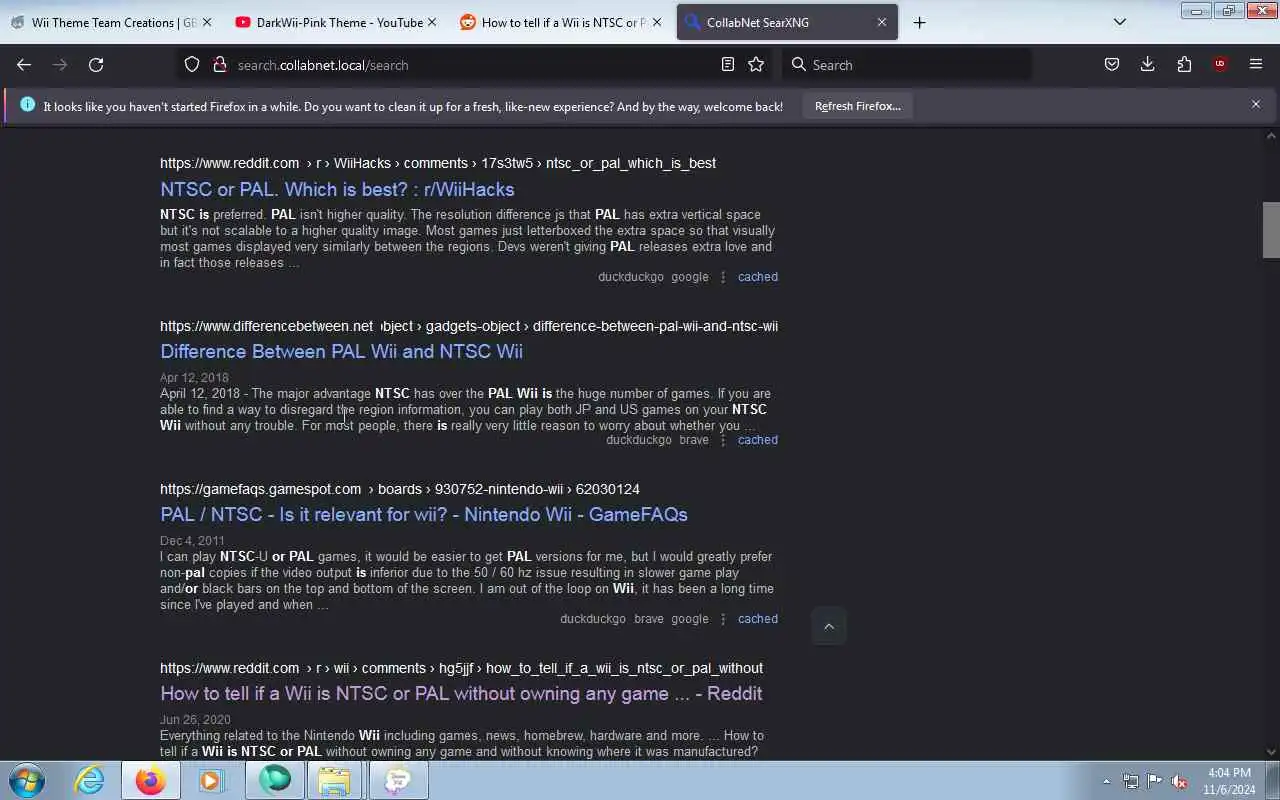Image resolution: width=1280 pixels, height=800 pixels.
Task: Click the 'Jun 26, 2020' result date
Action: (x=195, y=720)
